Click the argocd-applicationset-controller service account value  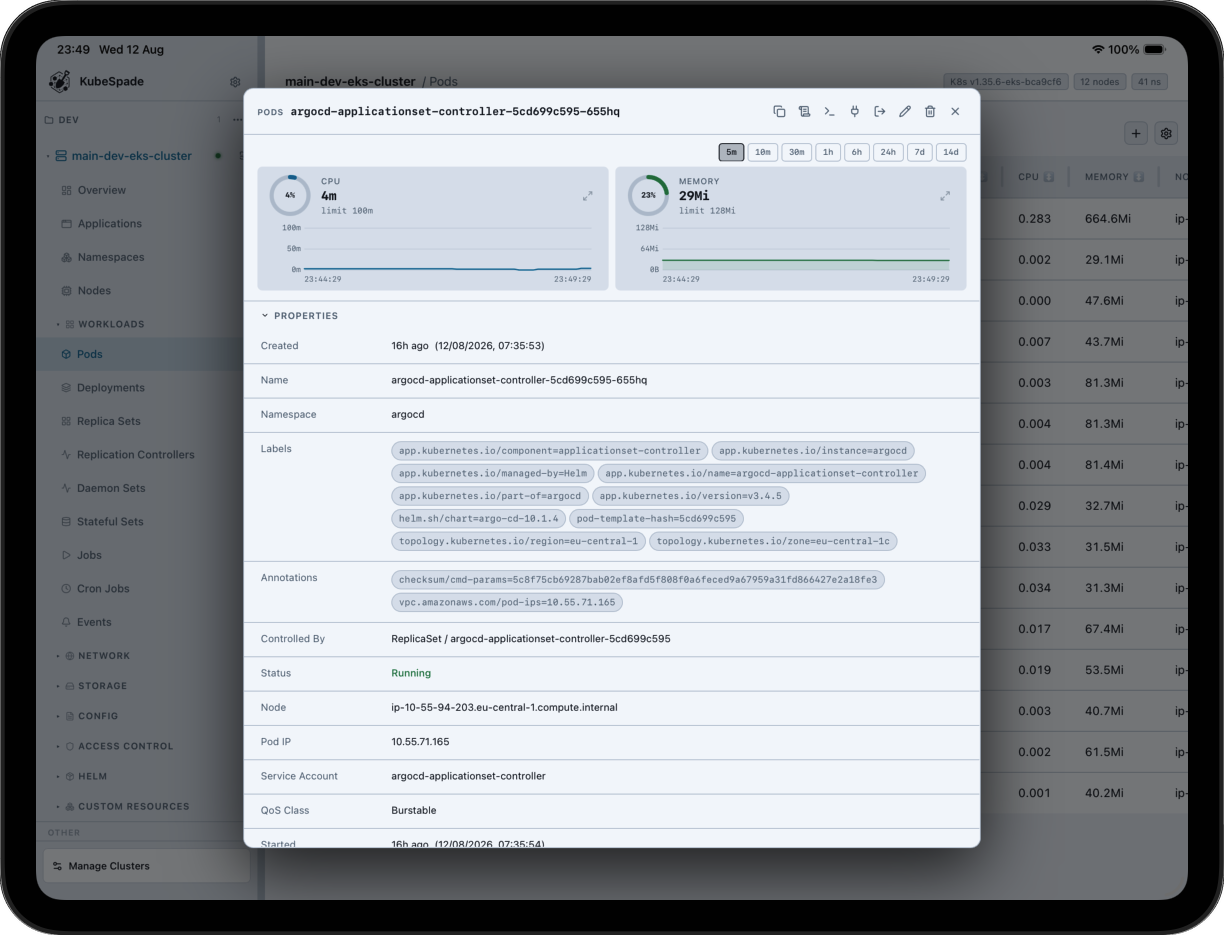click(x=468, y=776)
